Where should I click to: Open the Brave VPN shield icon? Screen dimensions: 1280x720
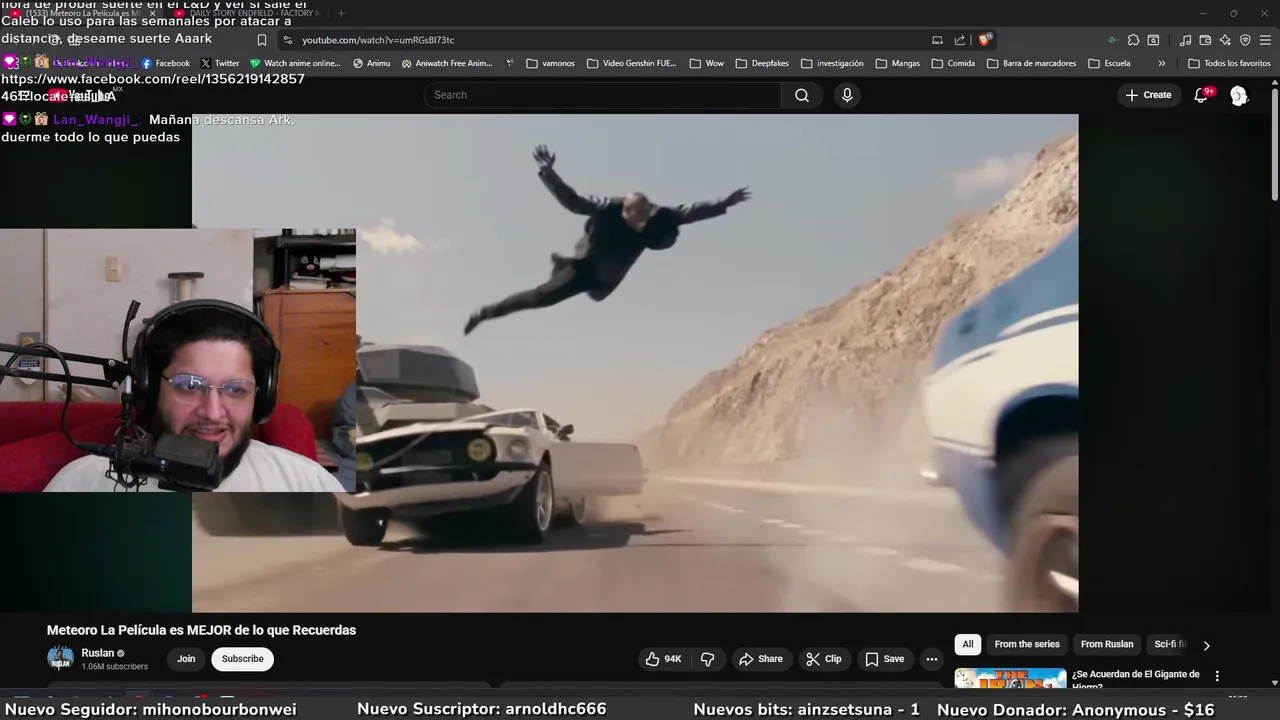click(x=1245, y=40)
